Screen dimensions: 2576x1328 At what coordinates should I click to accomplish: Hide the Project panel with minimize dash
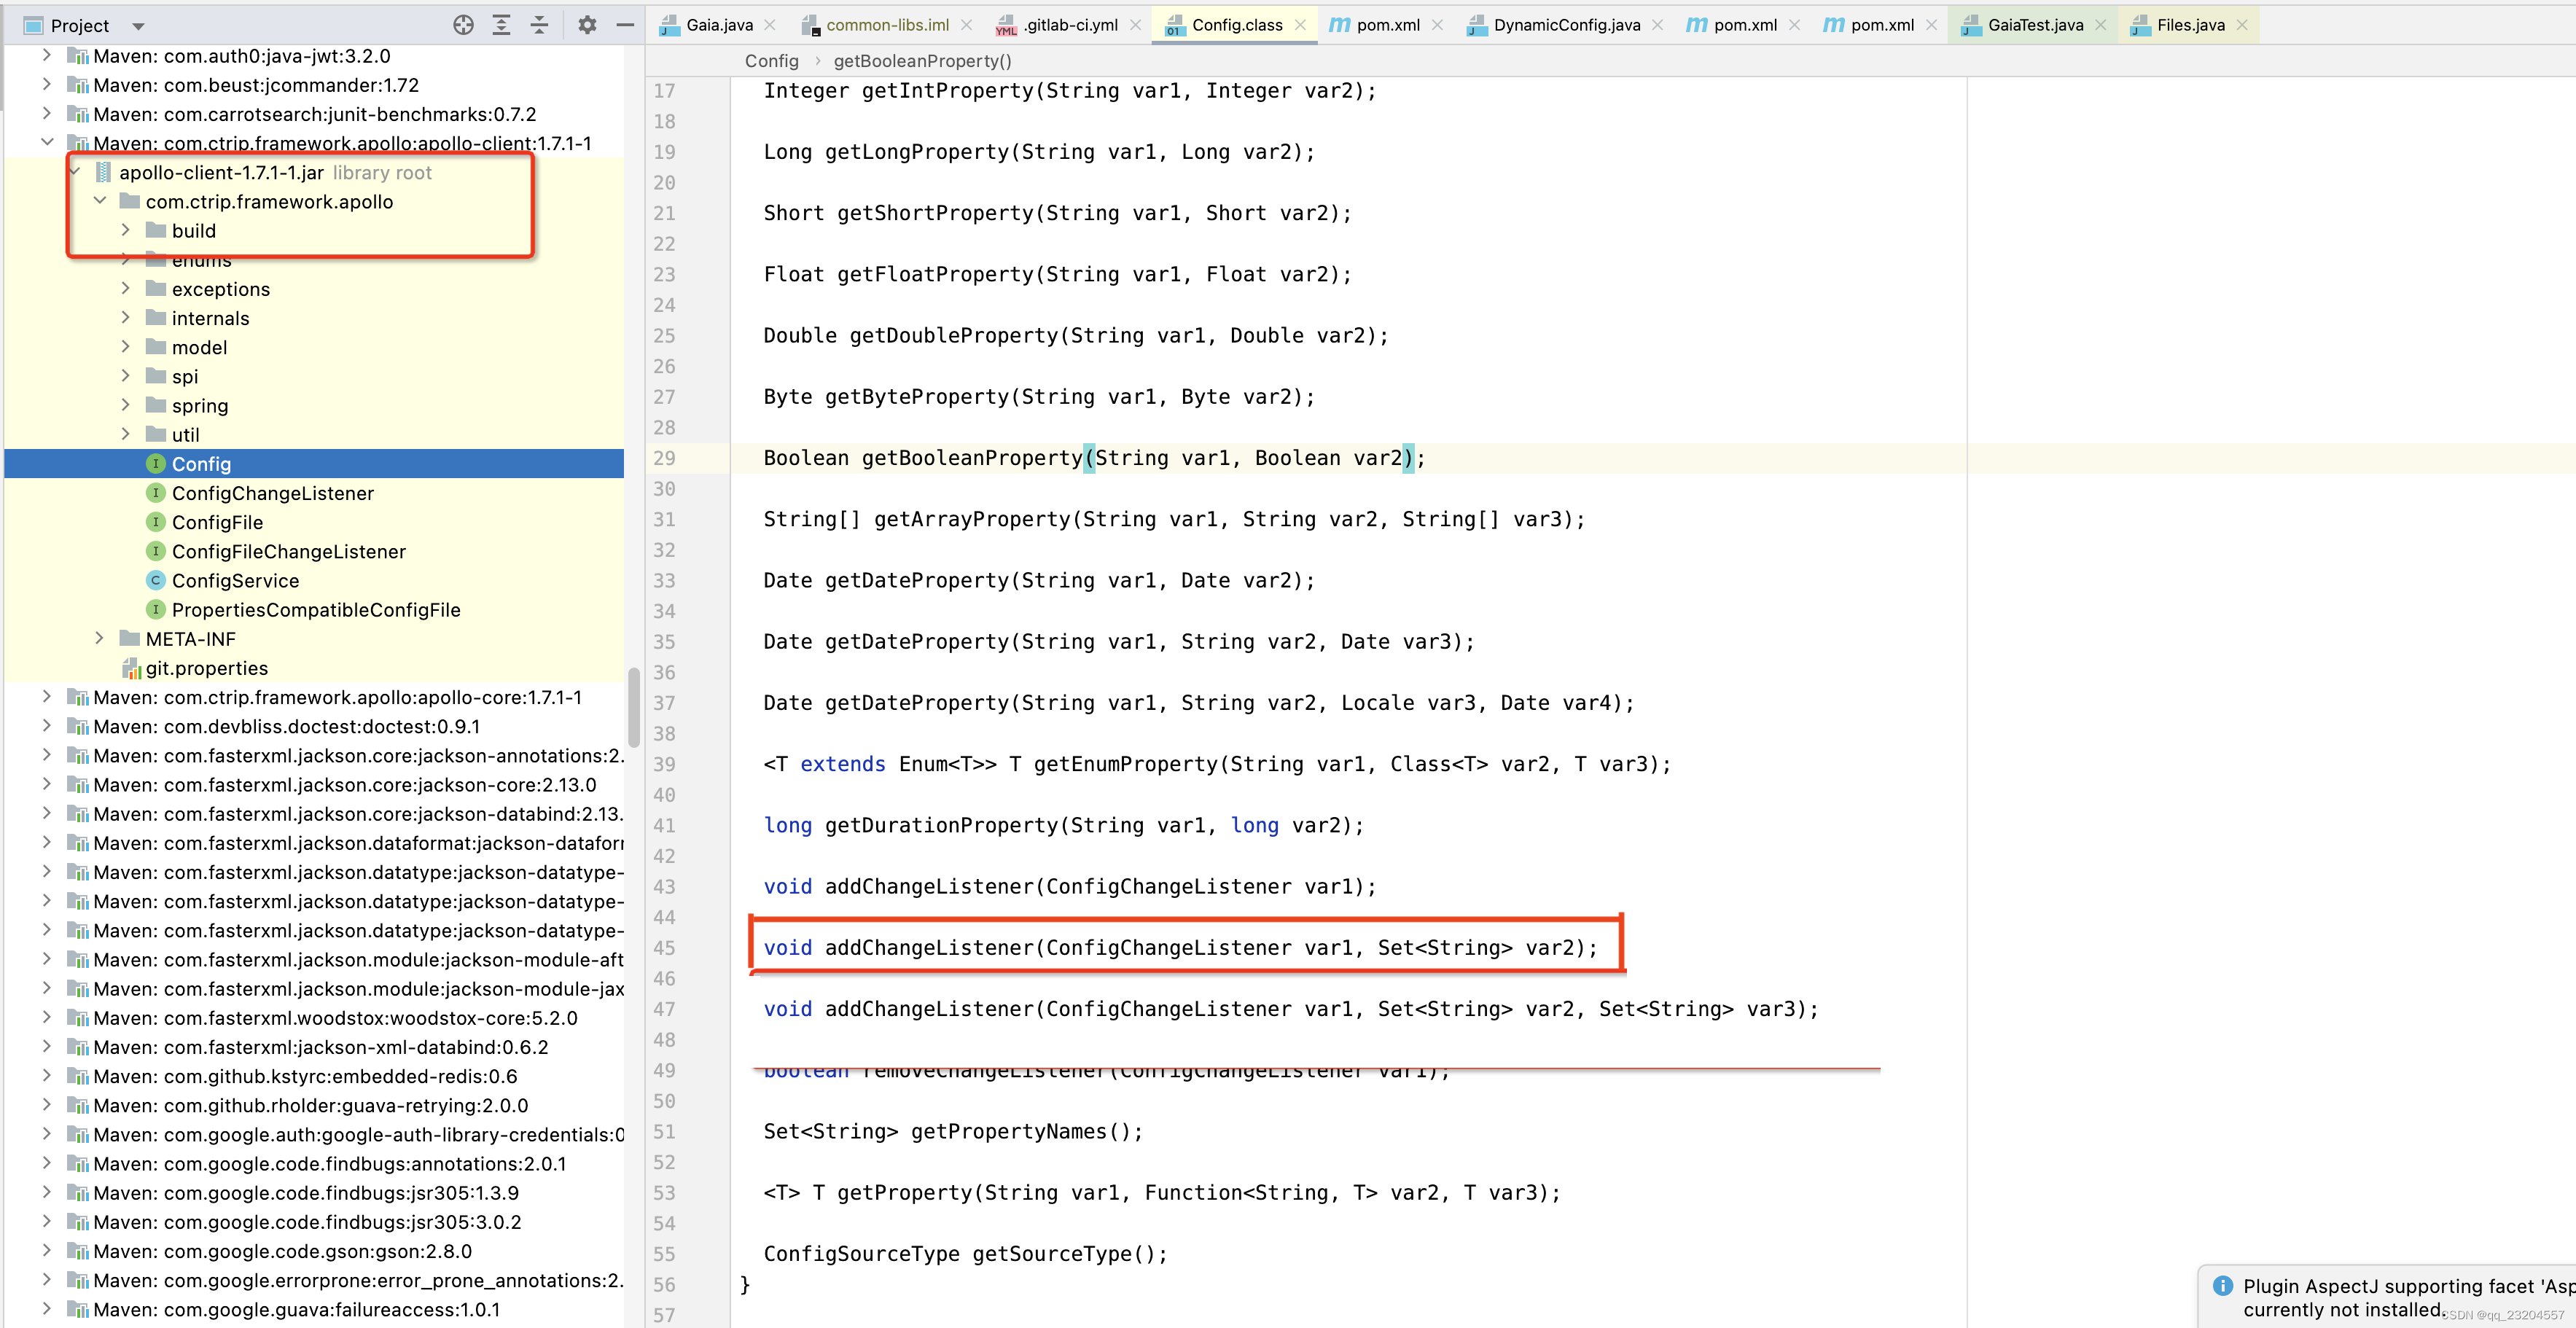[625, 25]
